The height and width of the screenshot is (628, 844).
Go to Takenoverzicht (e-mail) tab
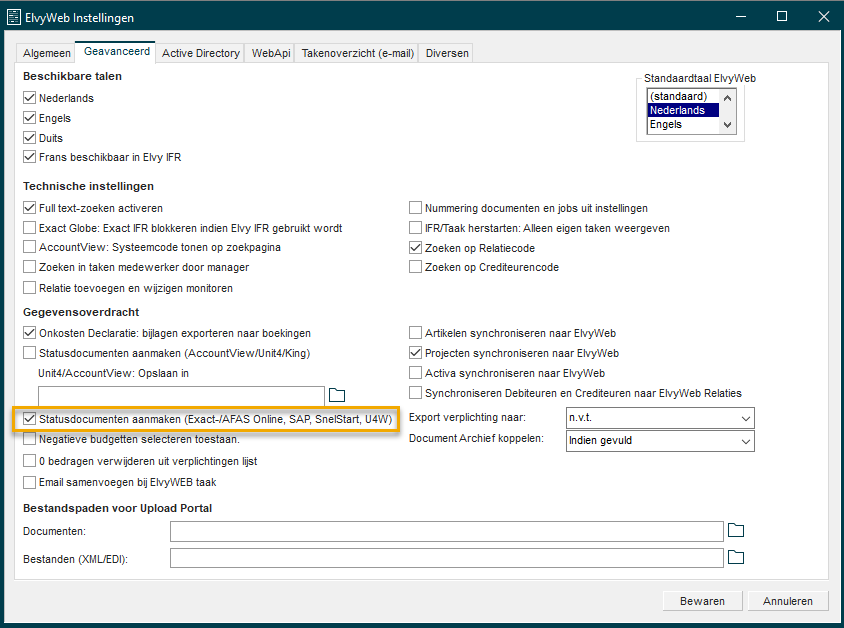[x=358, y=53]
